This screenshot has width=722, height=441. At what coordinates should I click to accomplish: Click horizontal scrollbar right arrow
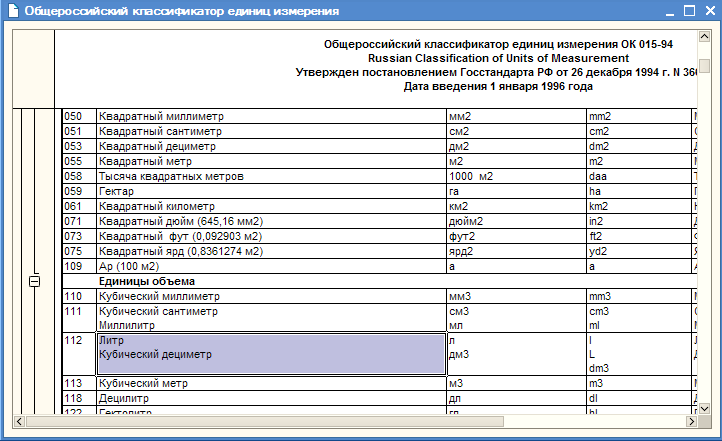click(692, 421)
